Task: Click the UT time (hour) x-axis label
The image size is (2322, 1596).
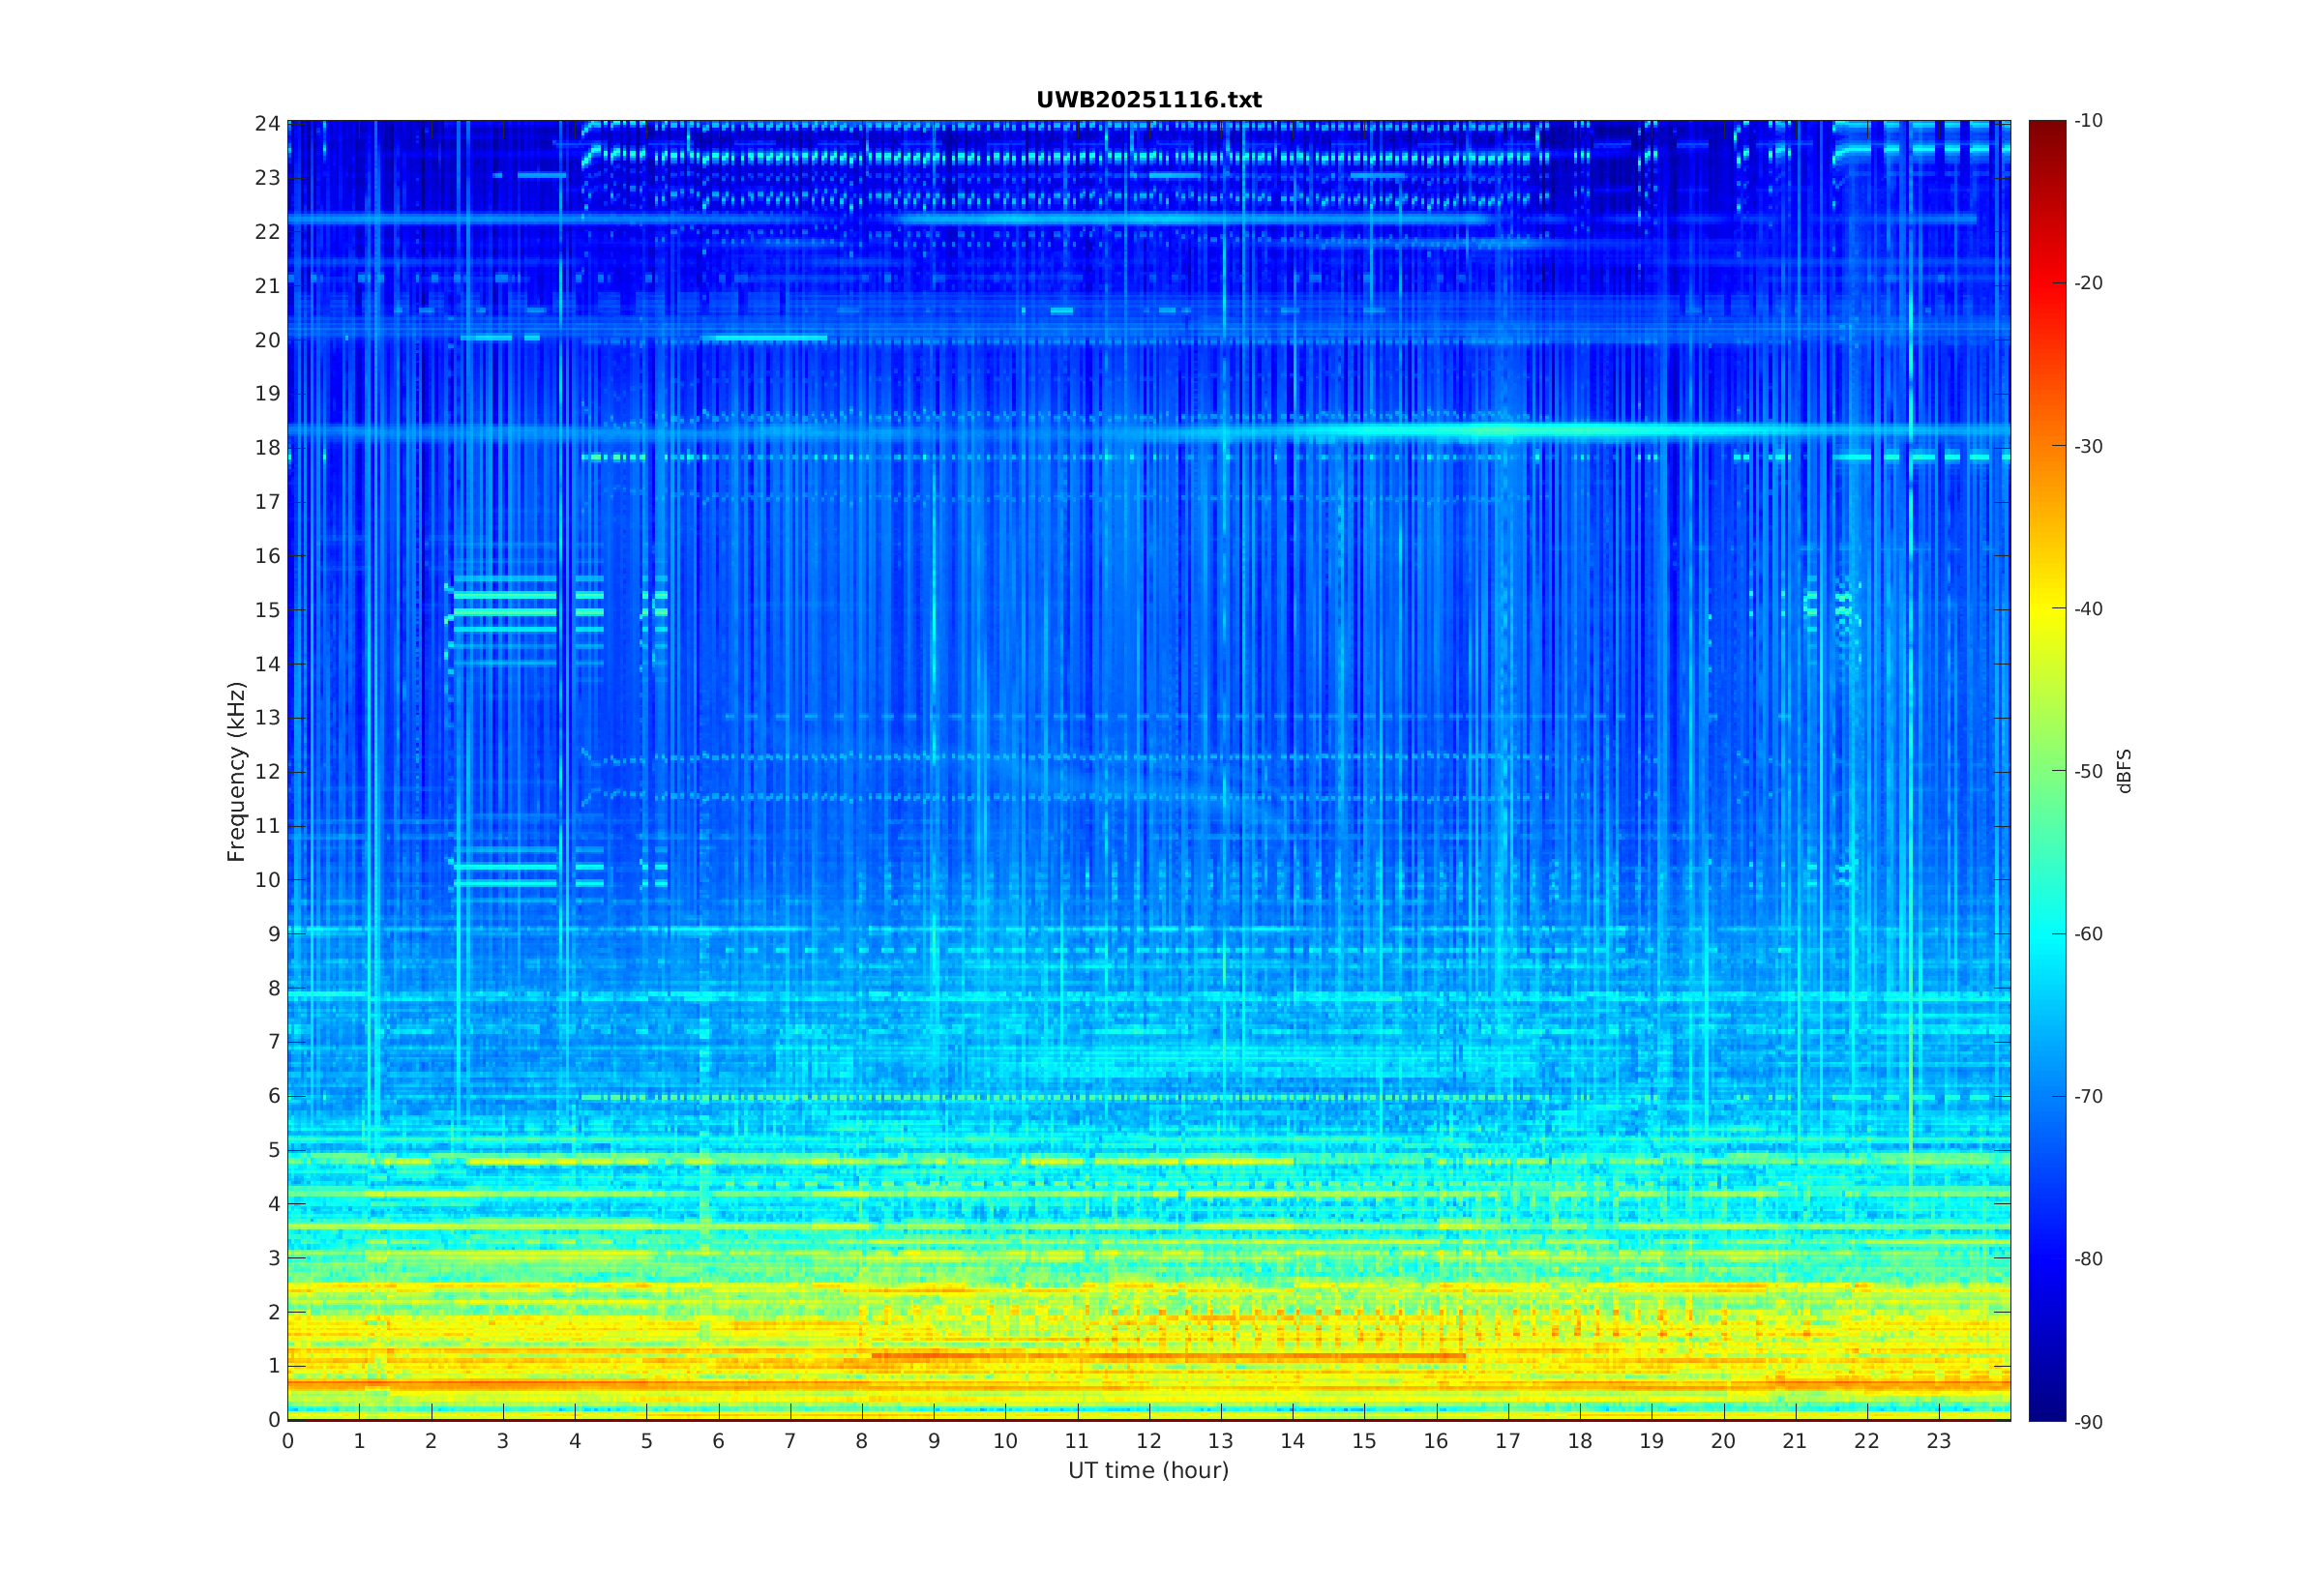Action: point(1148,1470)
